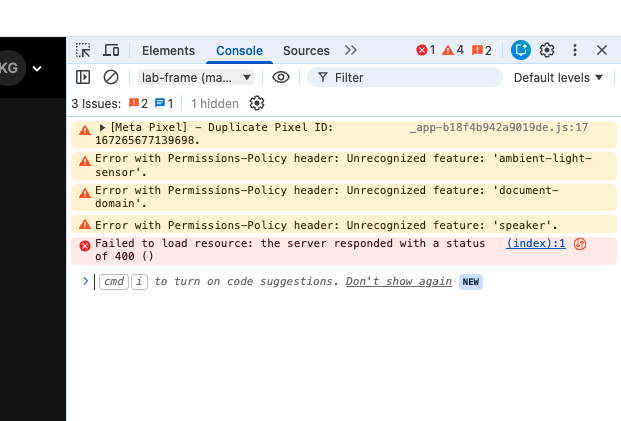Open the lab-frame context dropdown

click(196, 77)
